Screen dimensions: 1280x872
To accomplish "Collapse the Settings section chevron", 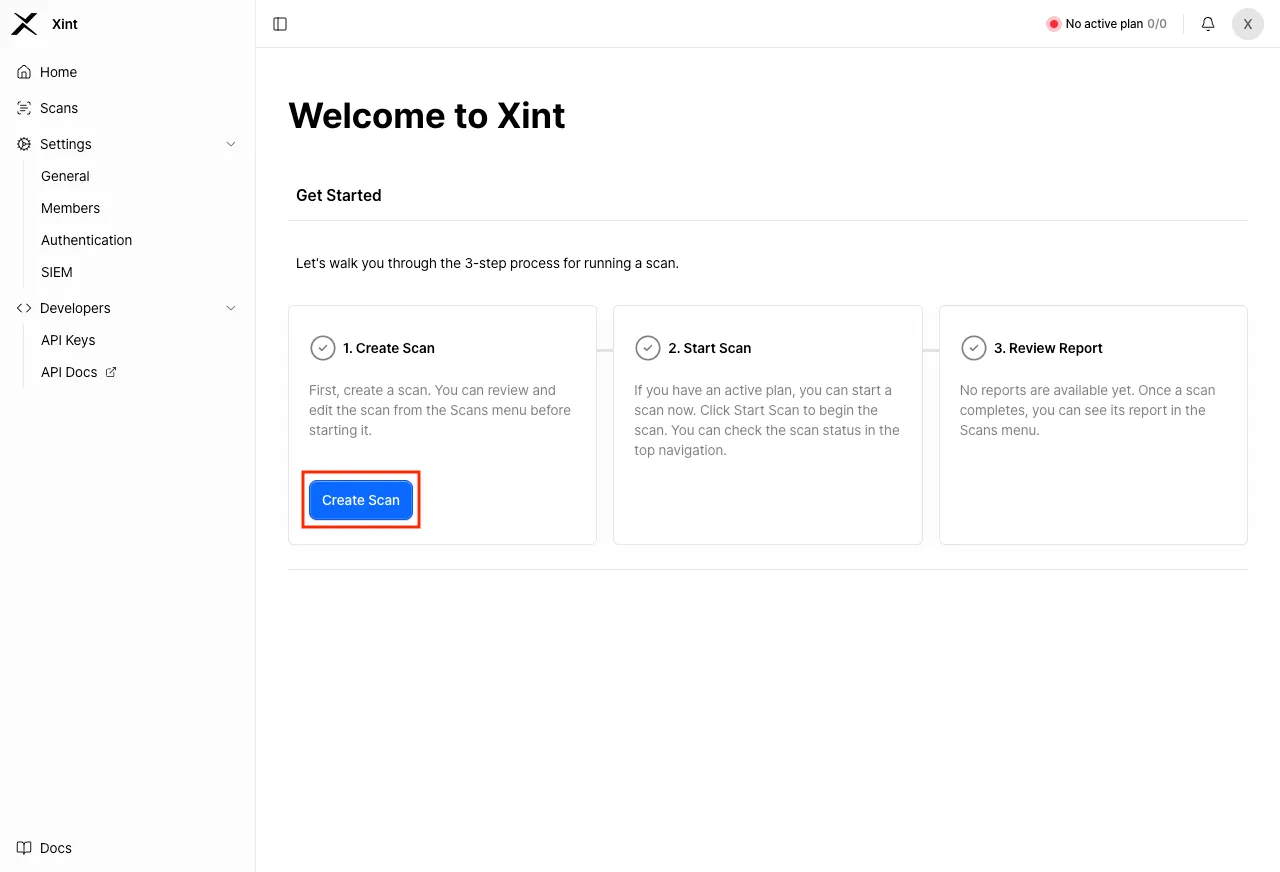I will 231,143.
